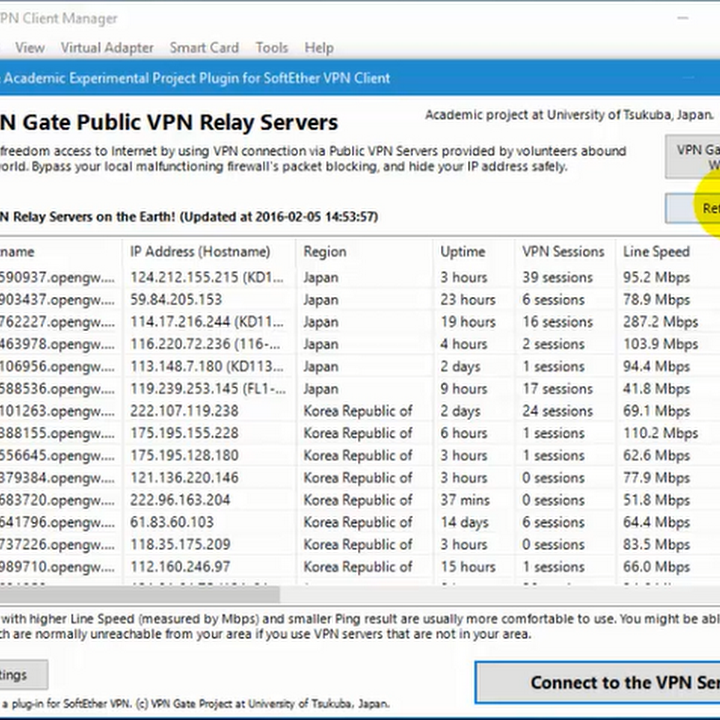Open the Help menu
The height and width of the screenshot is (720, 720).
coord(319,48)
